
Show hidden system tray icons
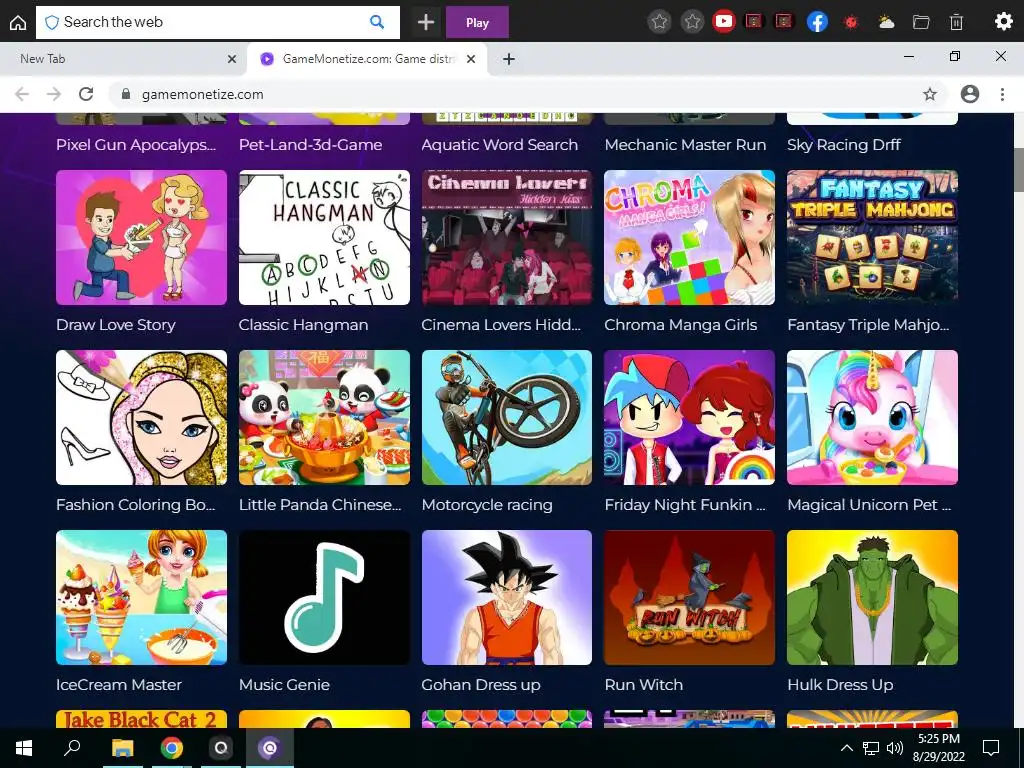(x=846, y=748)
